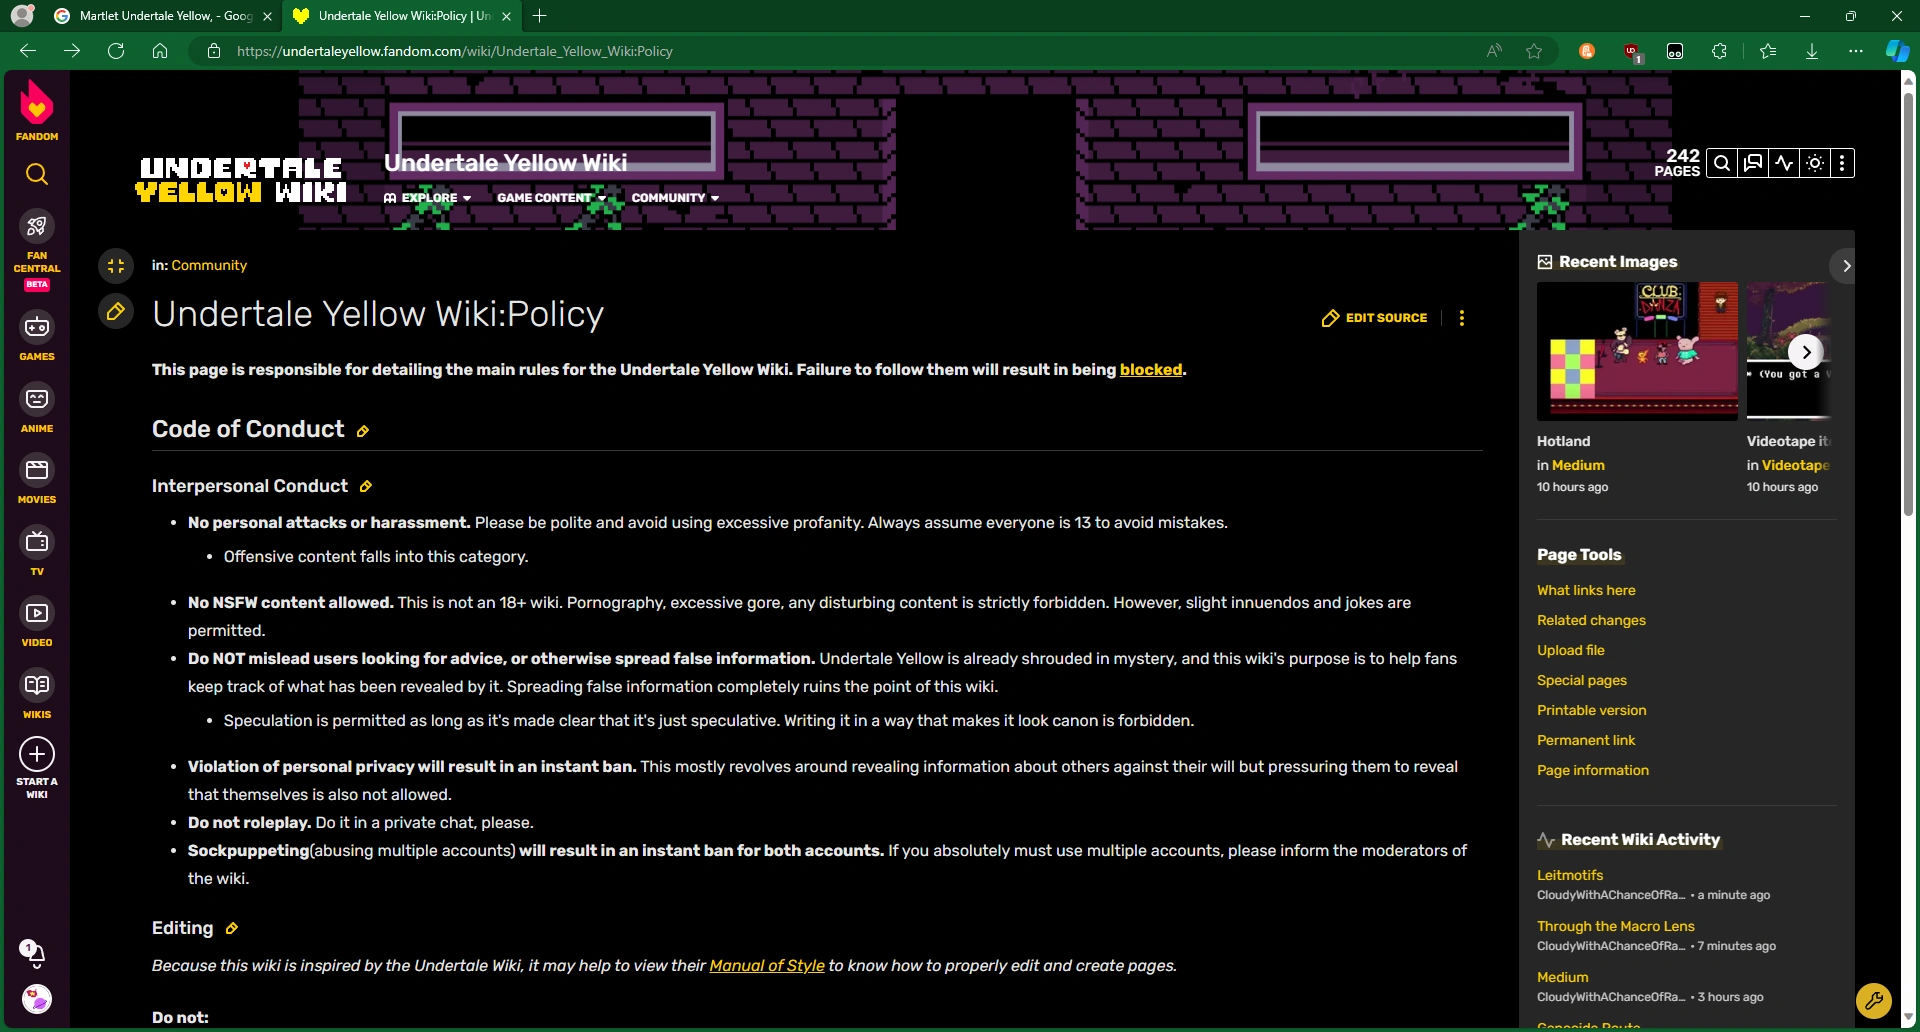Open Discussions via the speech bubble icon

(x=1752, y=162)
